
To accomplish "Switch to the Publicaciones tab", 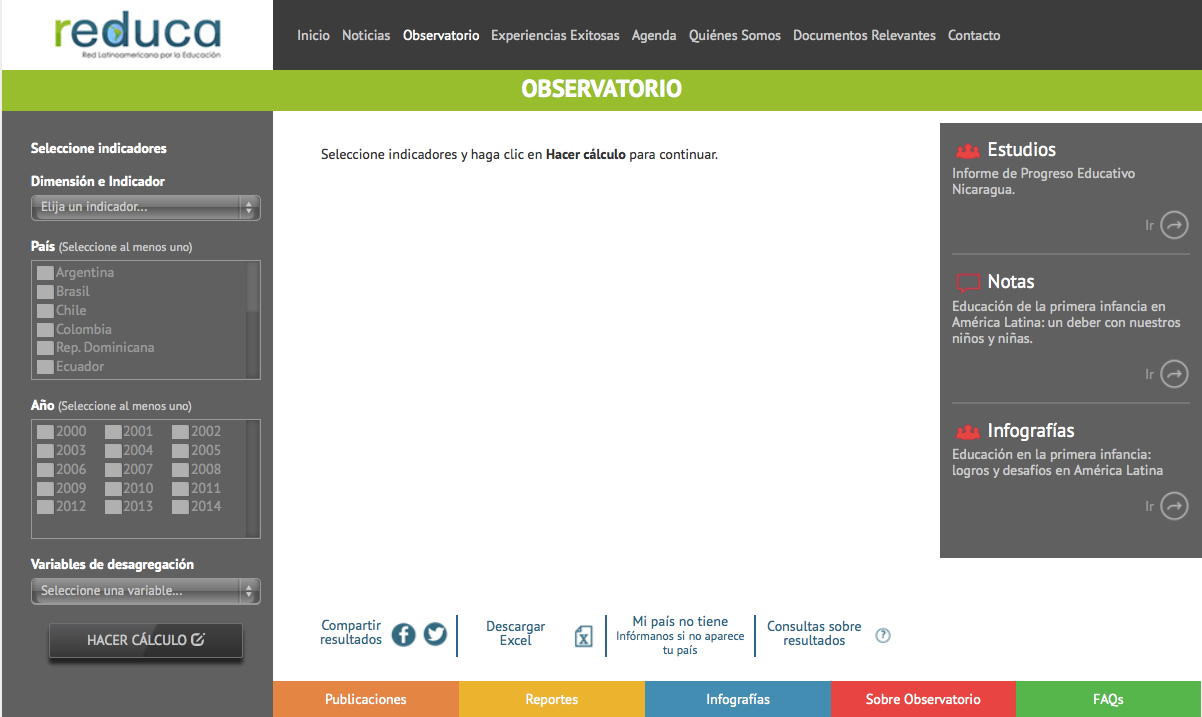I will tap(366, 699).
